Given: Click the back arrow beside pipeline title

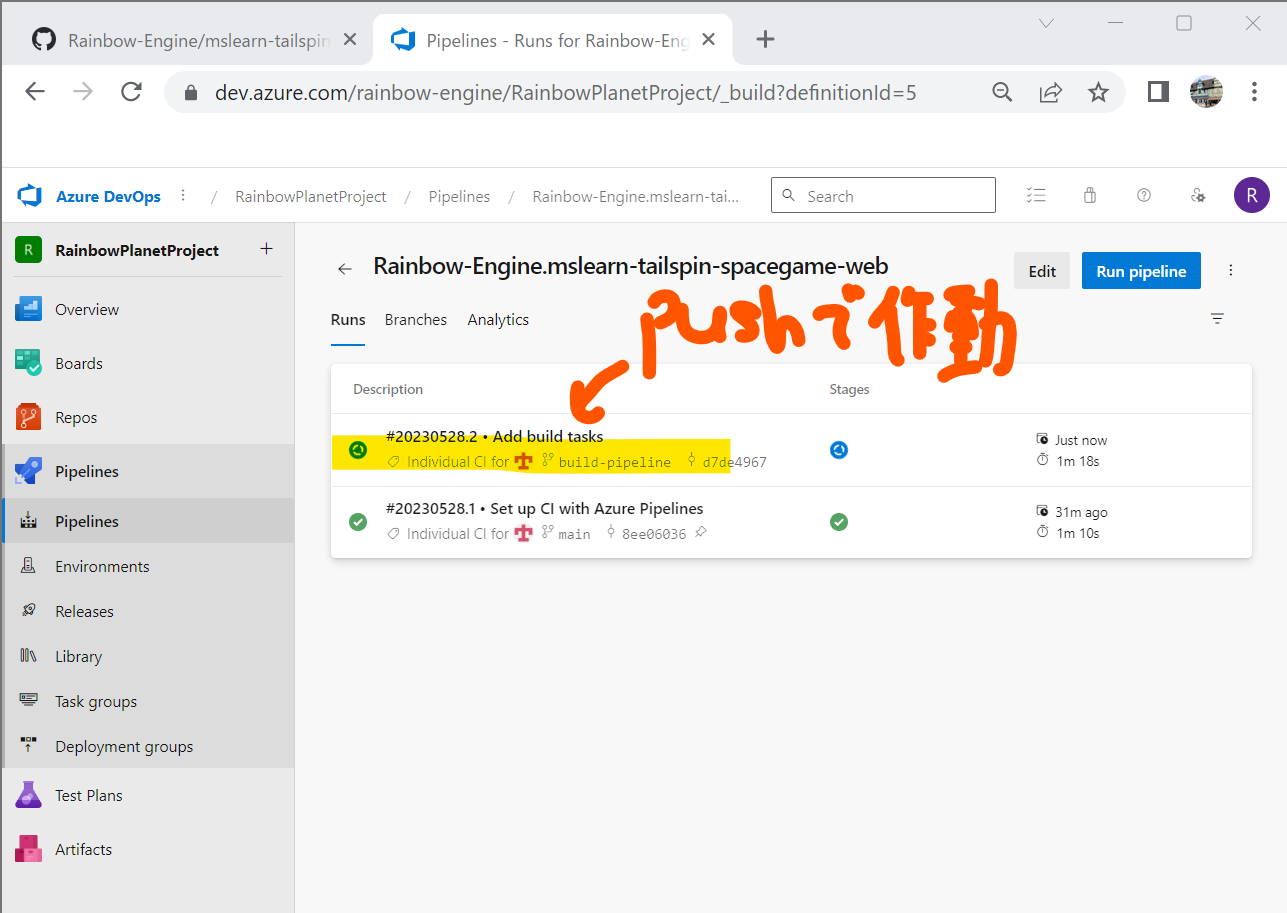Looking at the screenshot, I should tap(345, 269).
